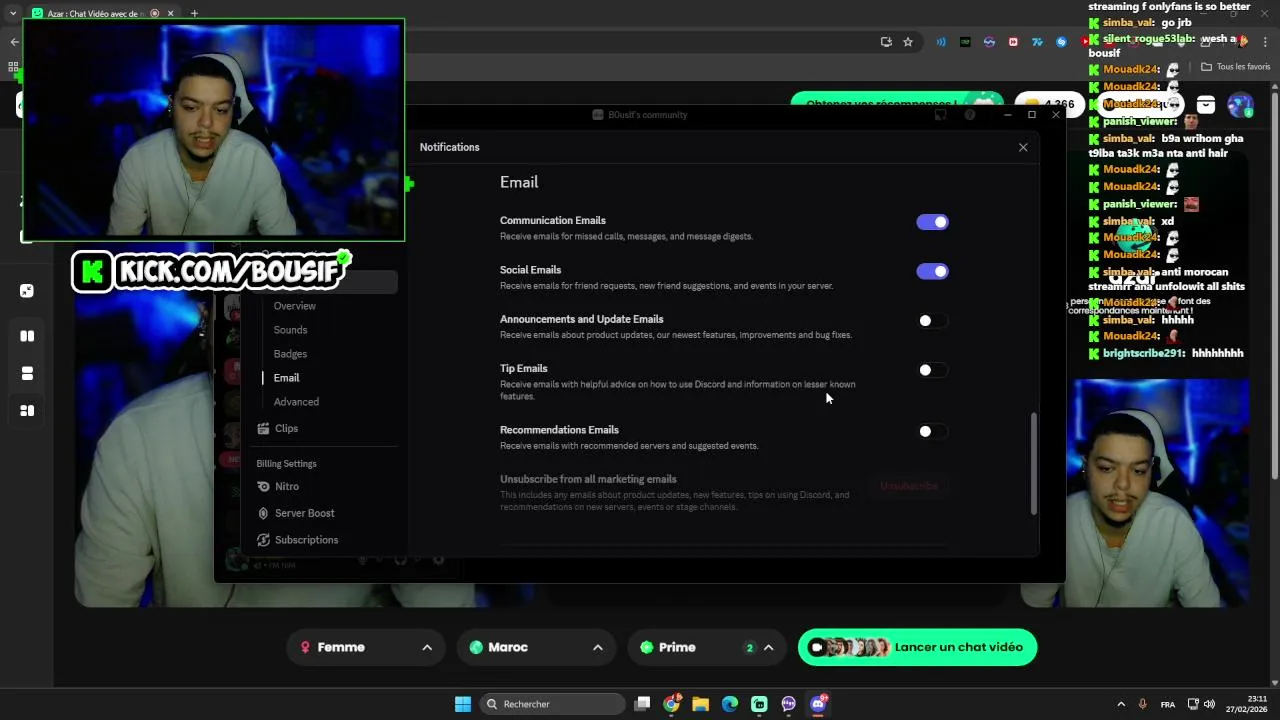1280x720 pixels.
Task: Click the grid layout icon in Azar
Action: pos(27,410)
